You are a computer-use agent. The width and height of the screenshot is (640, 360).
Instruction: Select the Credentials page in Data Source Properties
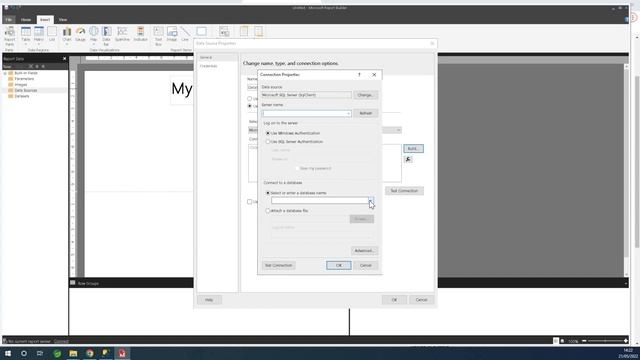218,66
